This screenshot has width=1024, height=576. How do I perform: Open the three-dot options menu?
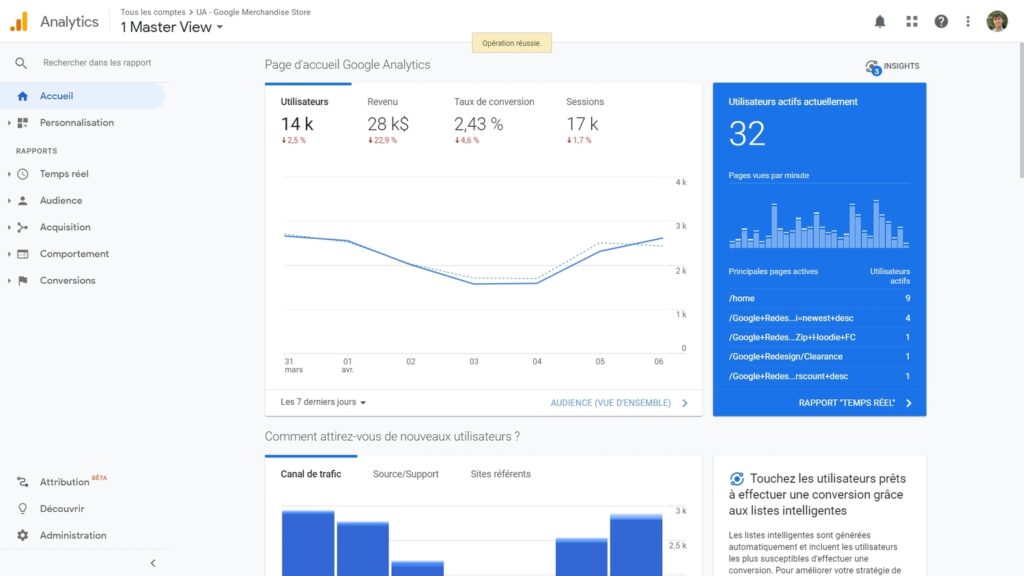967,20
